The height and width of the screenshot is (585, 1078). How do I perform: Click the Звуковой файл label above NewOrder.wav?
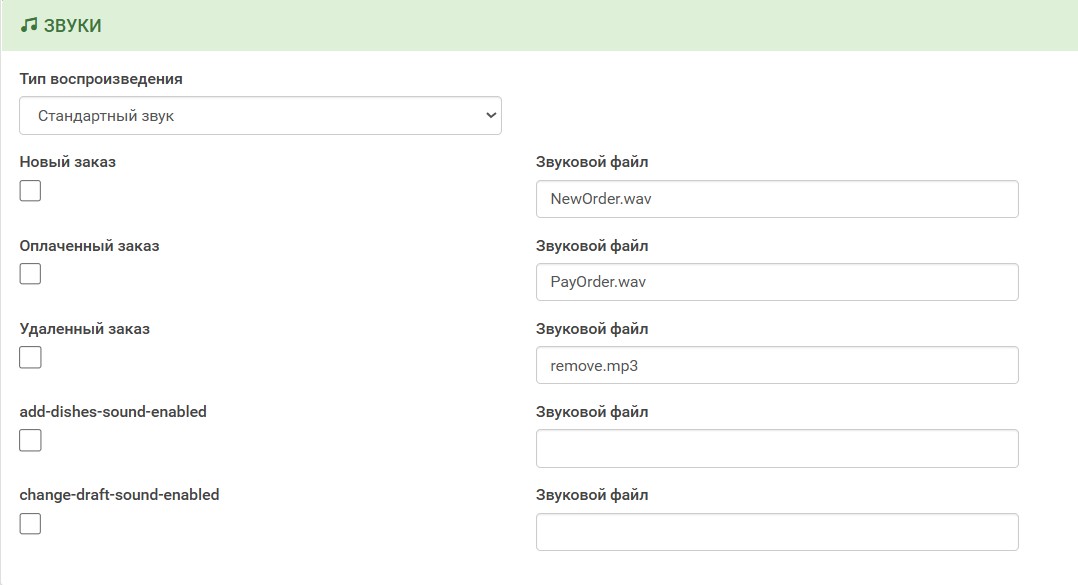coord(592,162)
